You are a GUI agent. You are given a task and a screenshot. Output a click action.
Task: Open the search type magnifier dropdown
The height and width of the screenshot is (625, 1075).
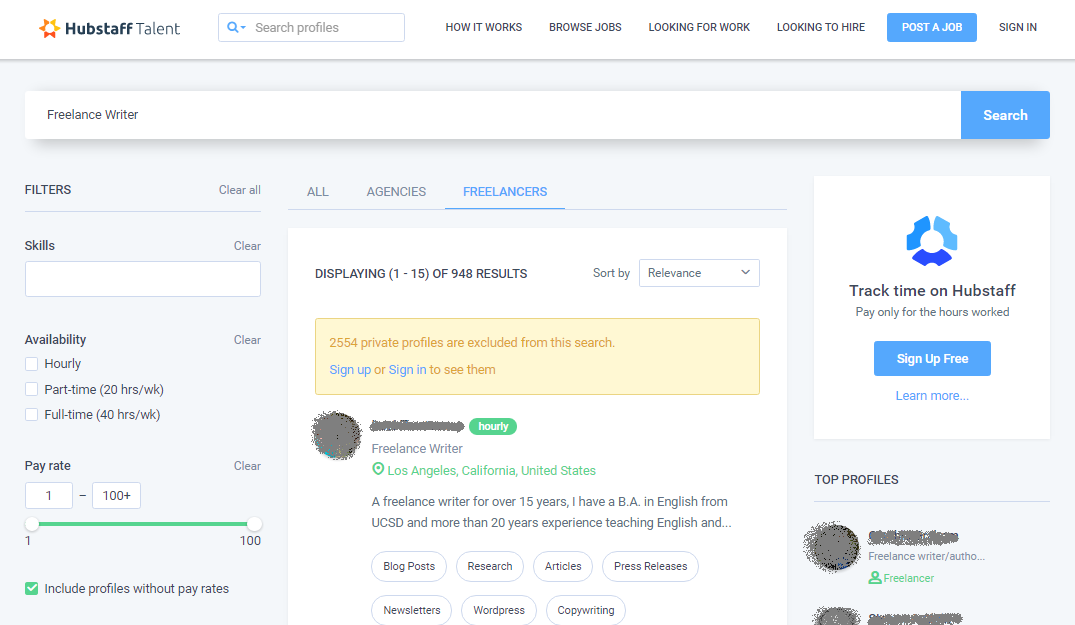click(x=236, y=27)
